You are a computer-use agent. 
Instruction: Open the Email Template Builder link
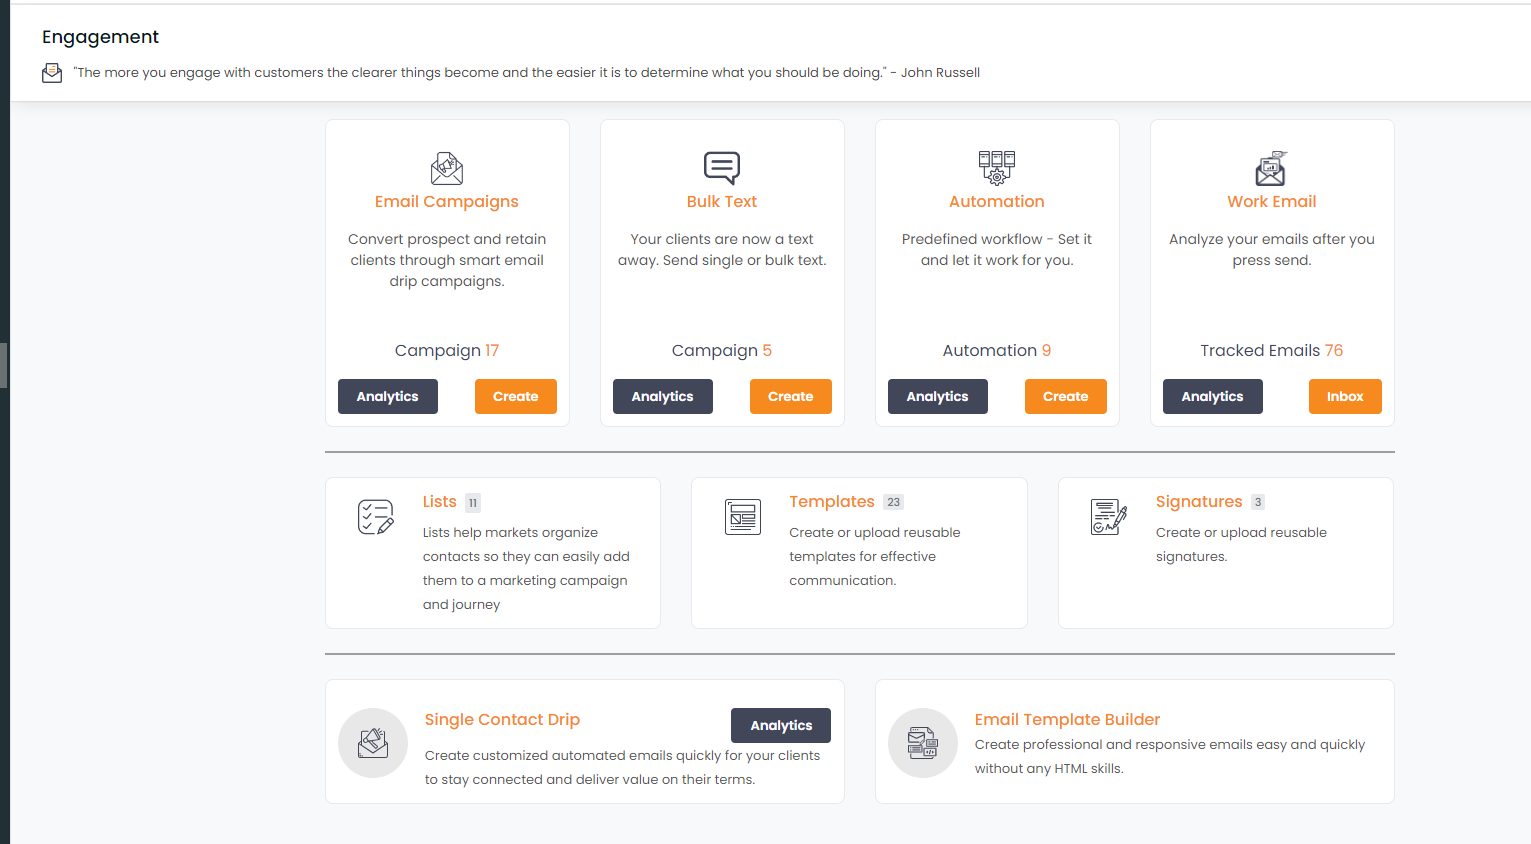pyautogui.click(x=1067, y=719)
